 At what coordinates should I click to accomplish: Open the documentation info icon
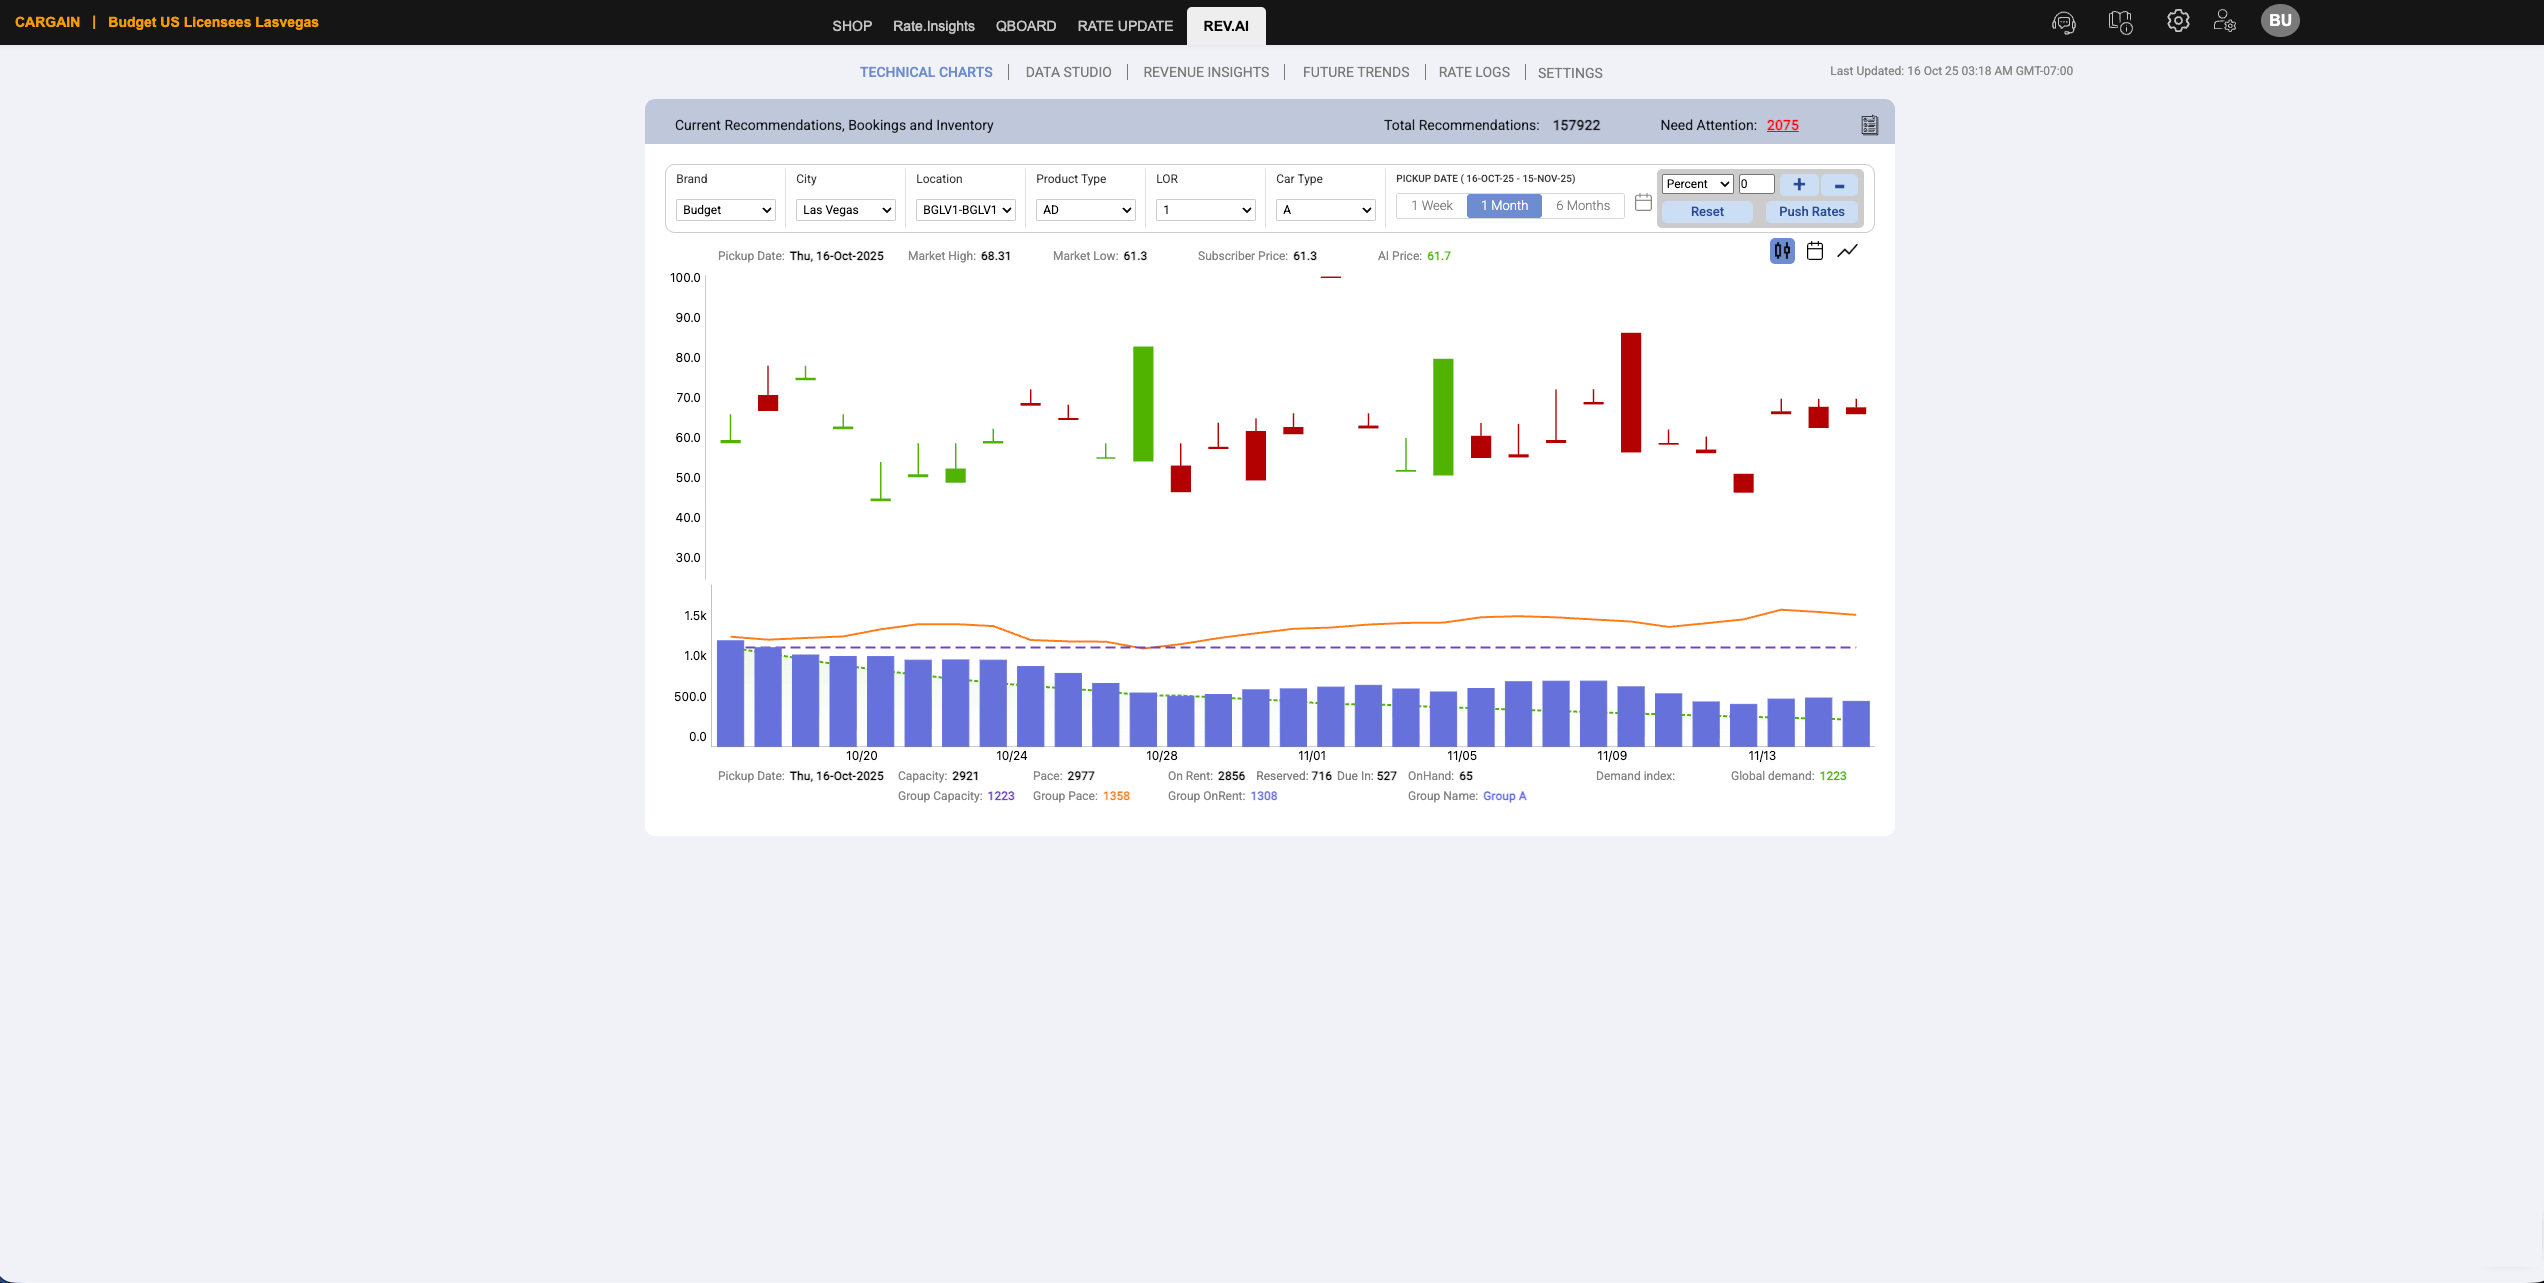point(2121,22)
